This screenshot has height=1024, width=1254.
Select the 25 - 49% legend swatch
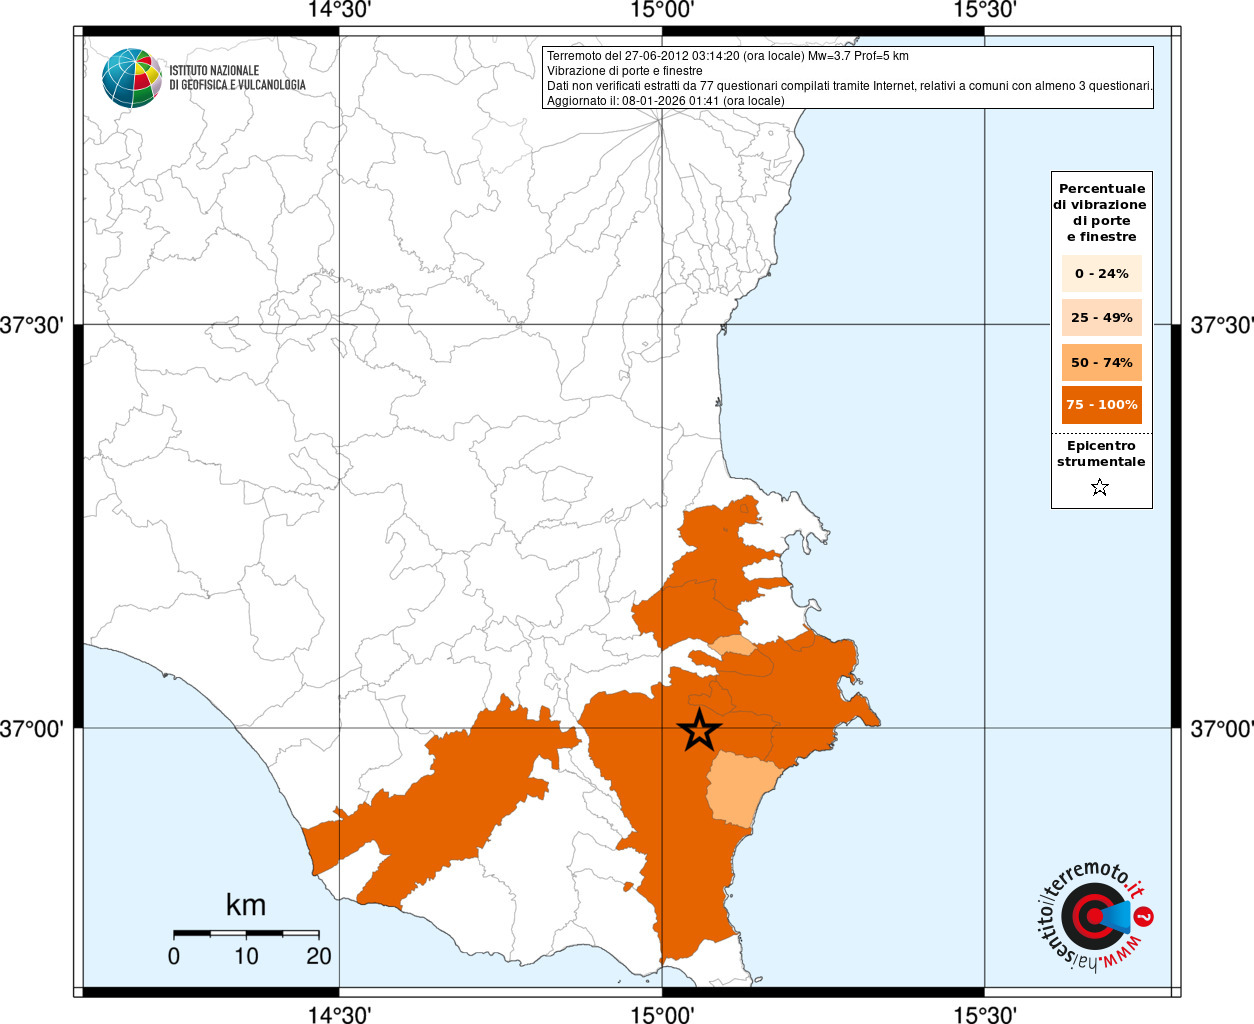1102,318
